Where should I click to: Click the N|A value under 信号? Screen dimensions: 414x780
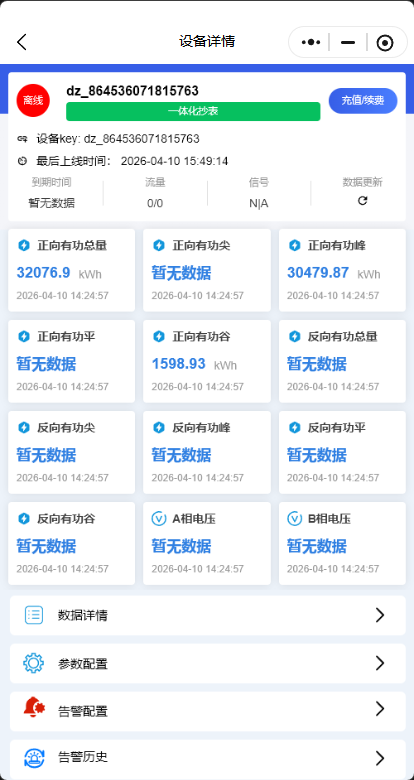(259, 203)
